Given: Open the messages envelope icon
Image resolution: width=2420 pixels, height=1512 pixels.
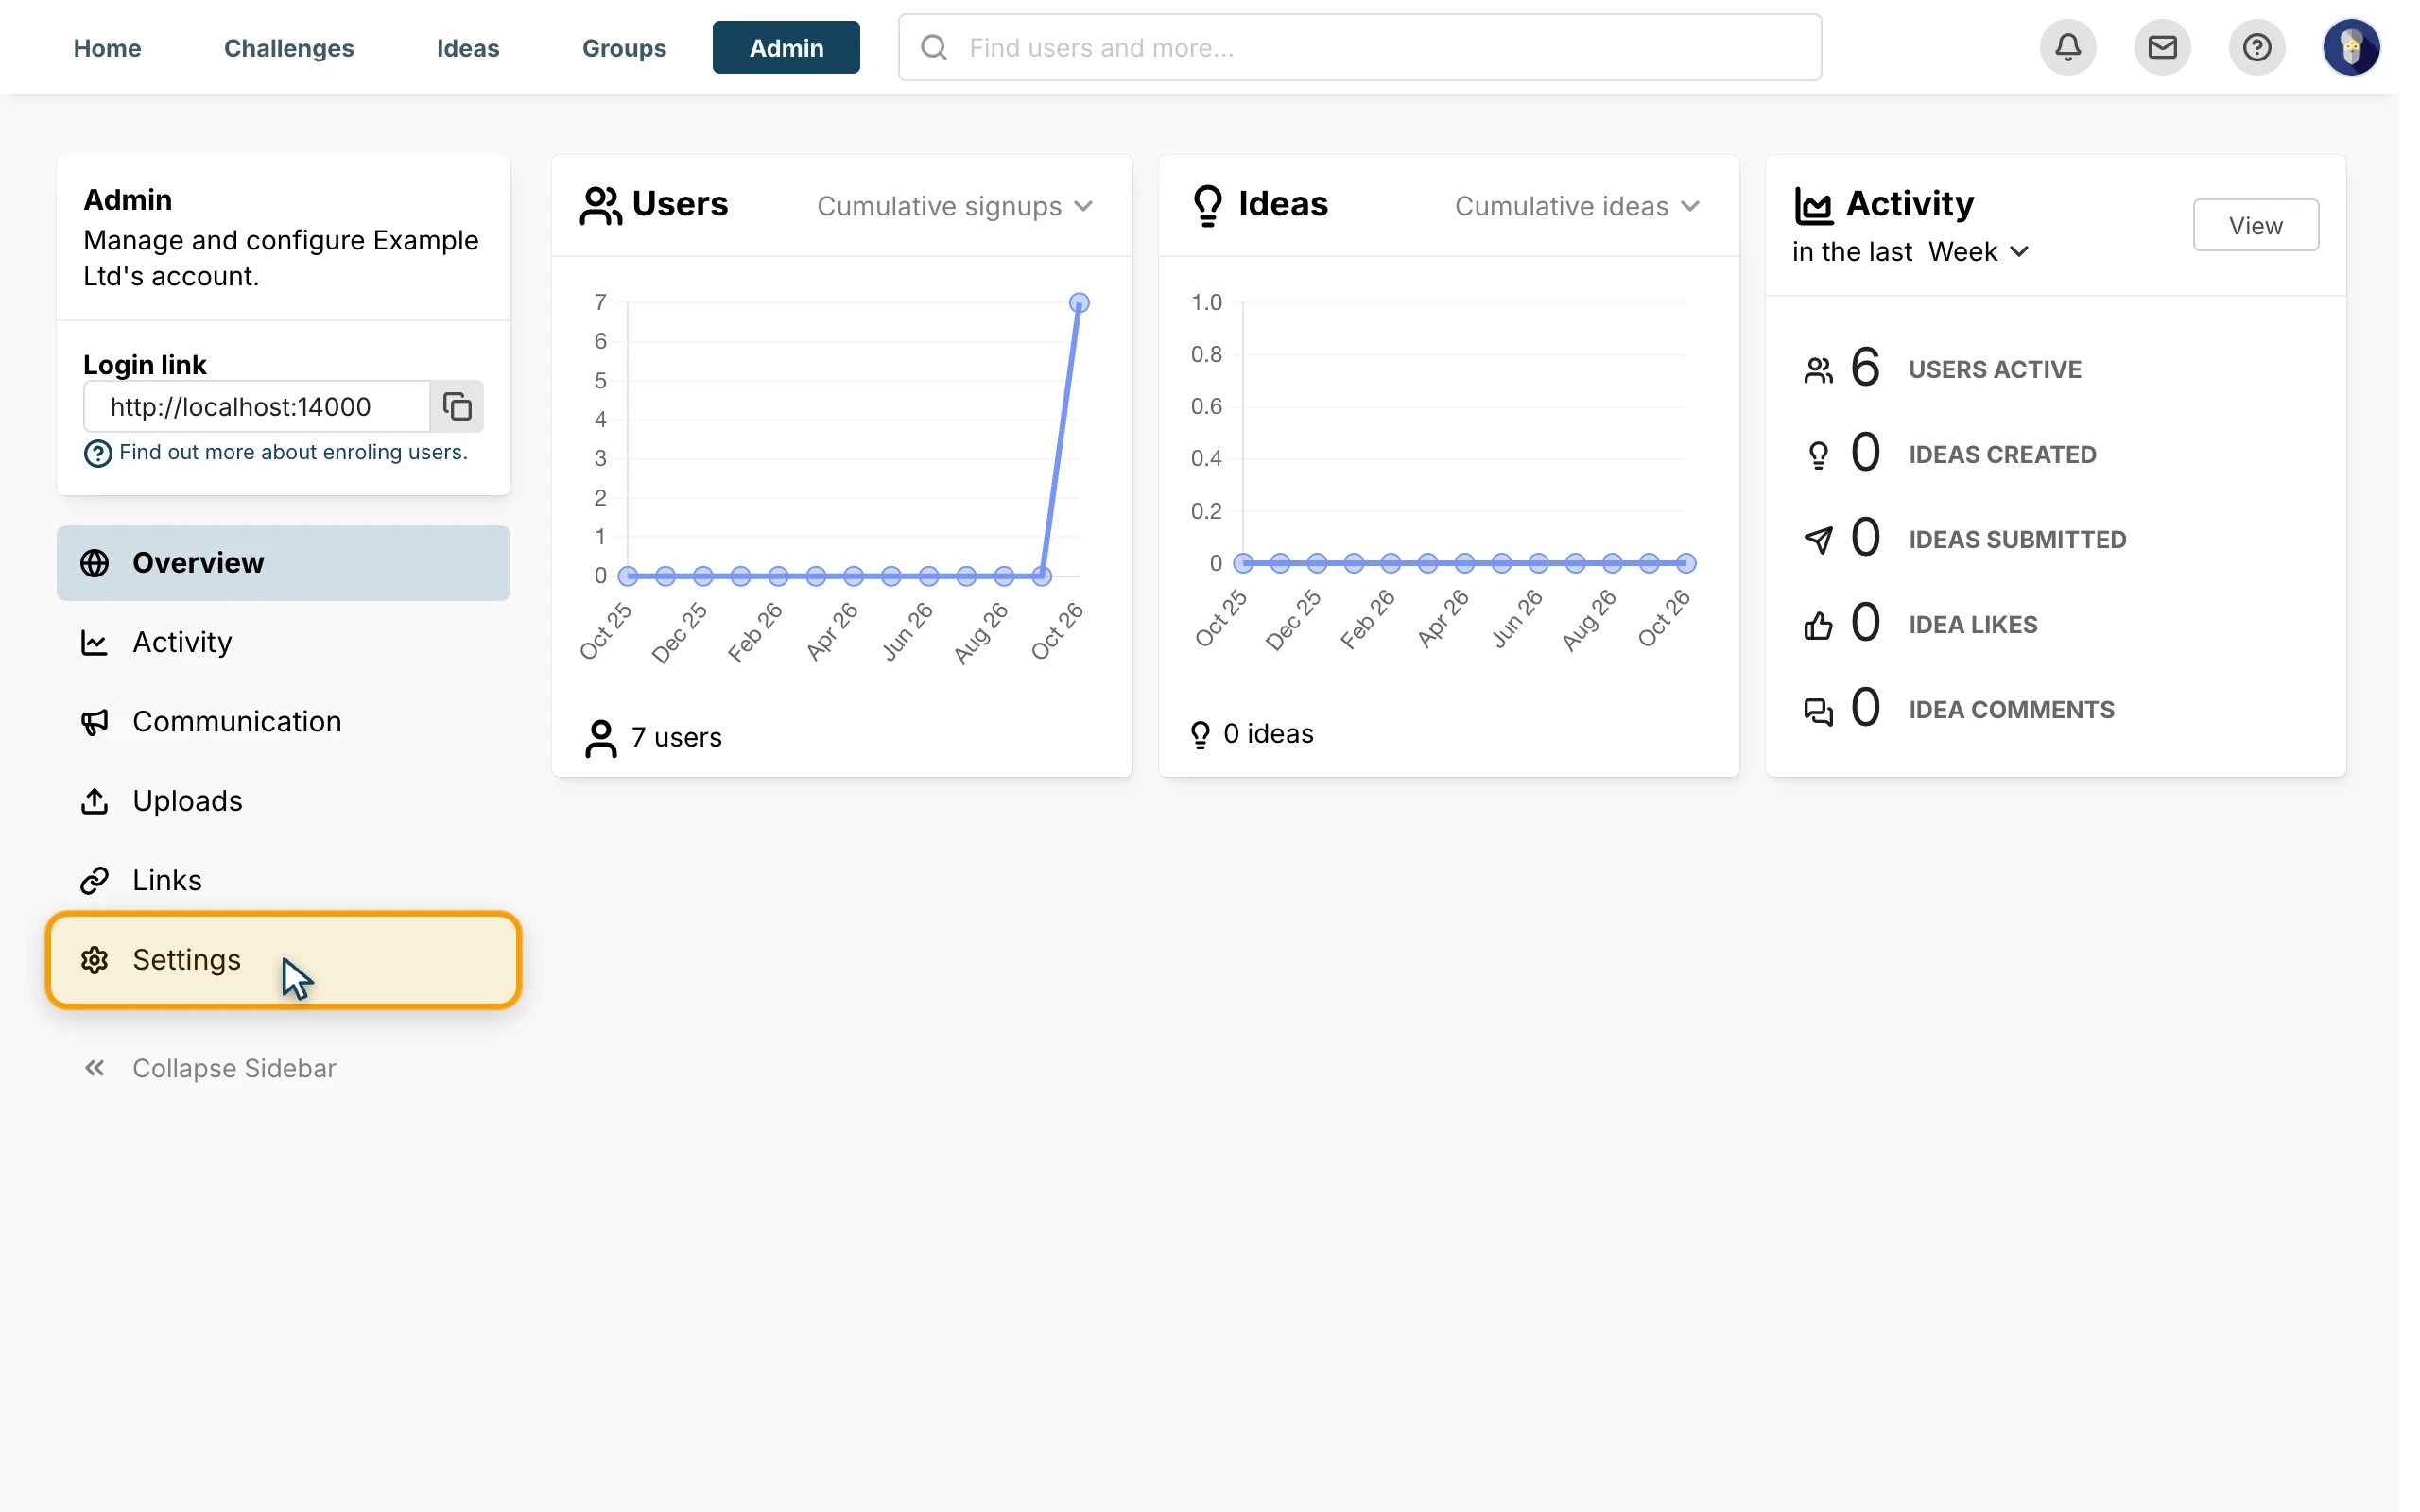Looking at the screenshot, I should [2162, 47].
